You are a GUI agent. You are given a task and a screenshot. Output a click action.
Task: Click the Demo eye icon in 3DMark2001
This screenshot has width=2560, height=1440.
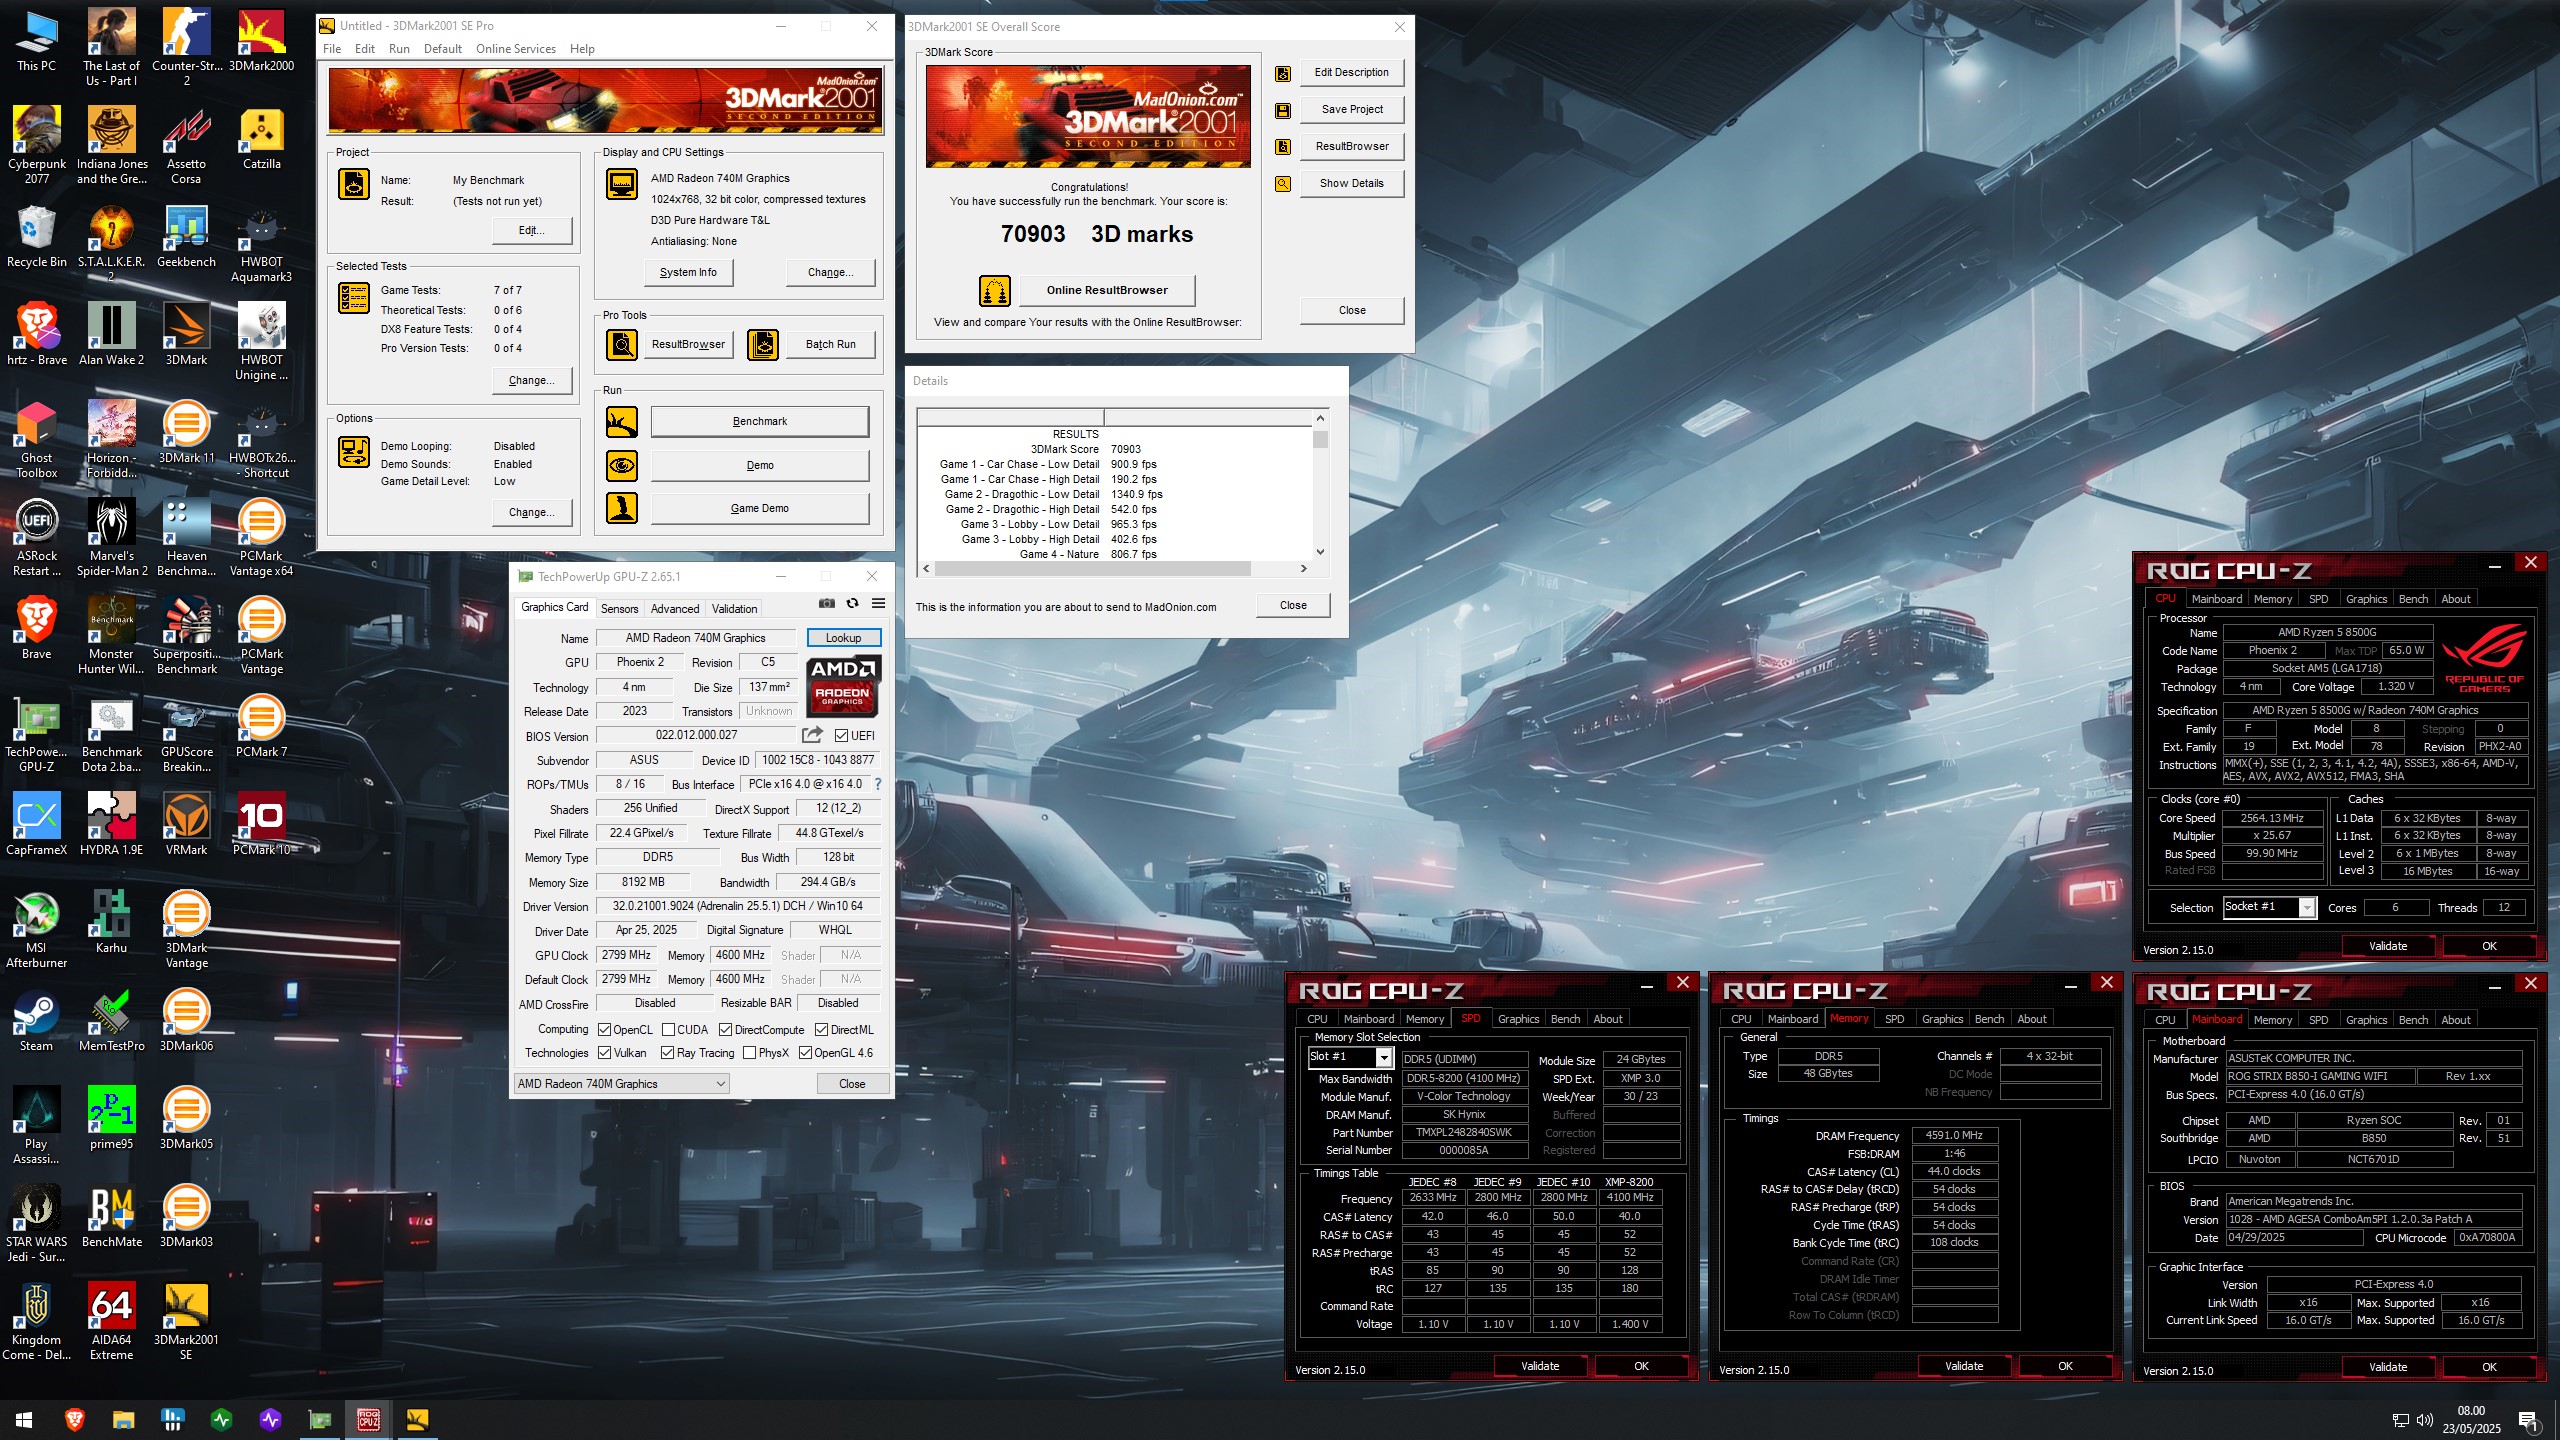pyautogui.click(x=622, y=465)
